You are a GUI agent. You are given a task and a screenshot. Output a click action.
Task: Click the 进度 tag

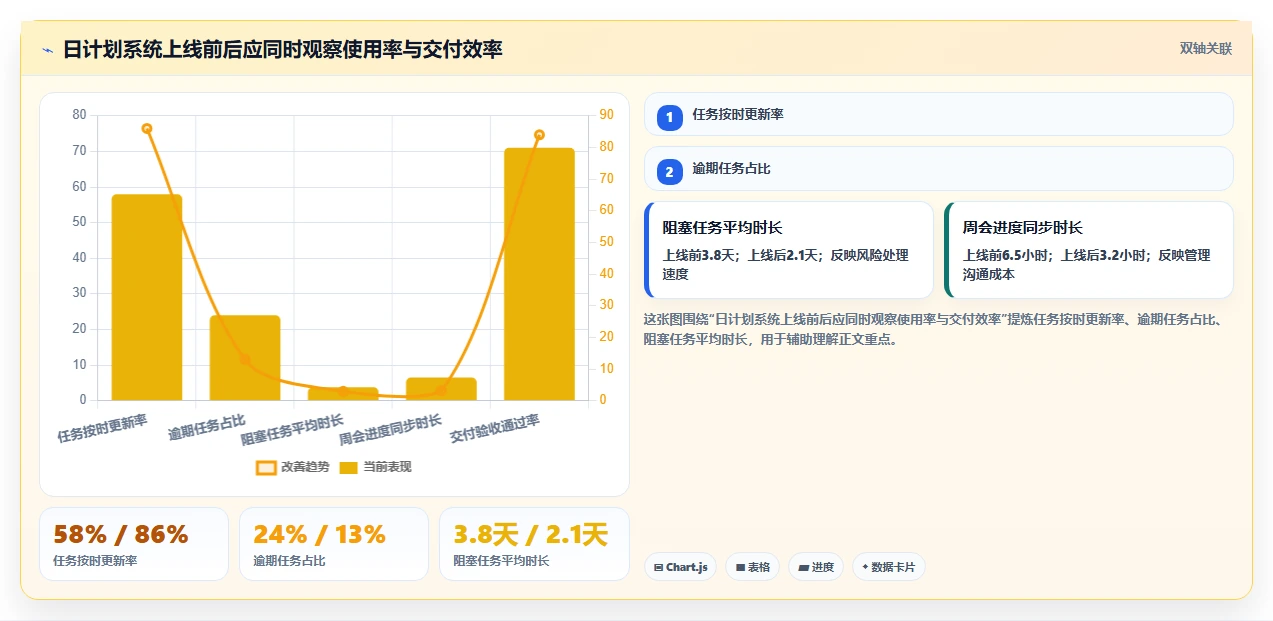(x=816, y=567)
